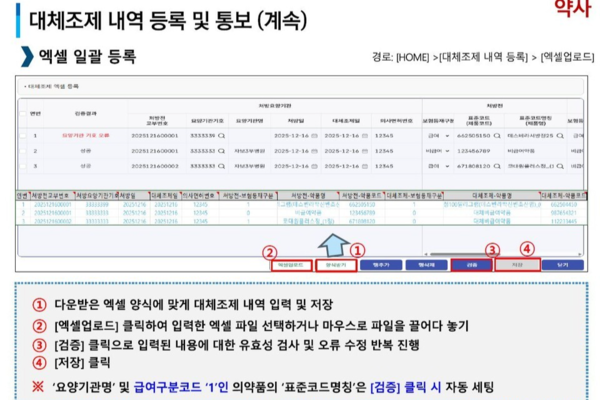Click the 검증 button

coord(471,265)
